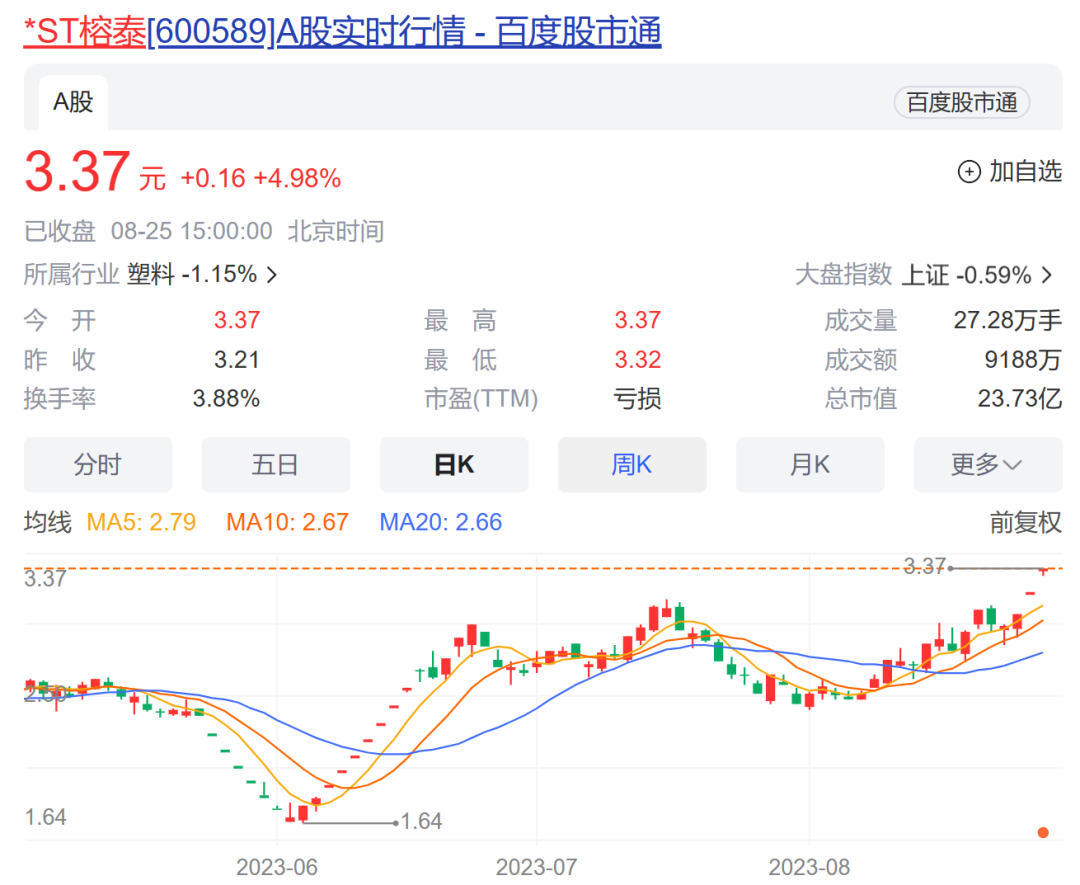Click the 3.37 high price marker on chart

tap(924, 566)
